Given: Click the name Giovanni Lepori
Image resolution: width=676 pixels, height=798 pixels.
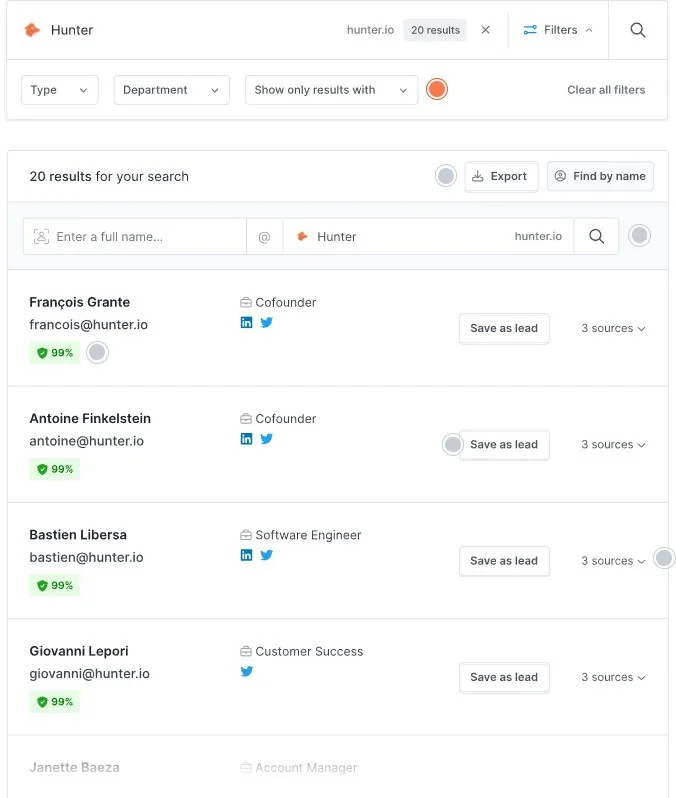Looking at the screenshot, I should tap(79, 651).
